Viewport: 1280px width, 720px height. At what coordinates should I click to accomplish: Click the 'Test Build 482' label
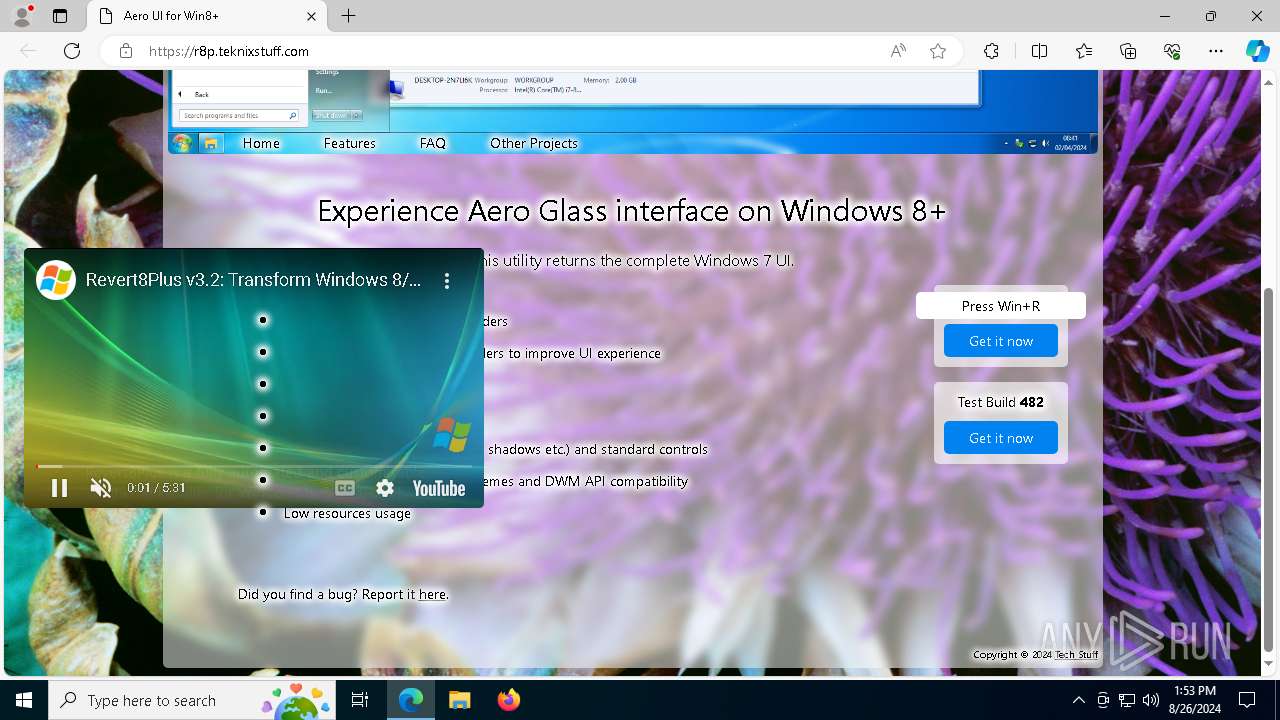(1001, 402)
